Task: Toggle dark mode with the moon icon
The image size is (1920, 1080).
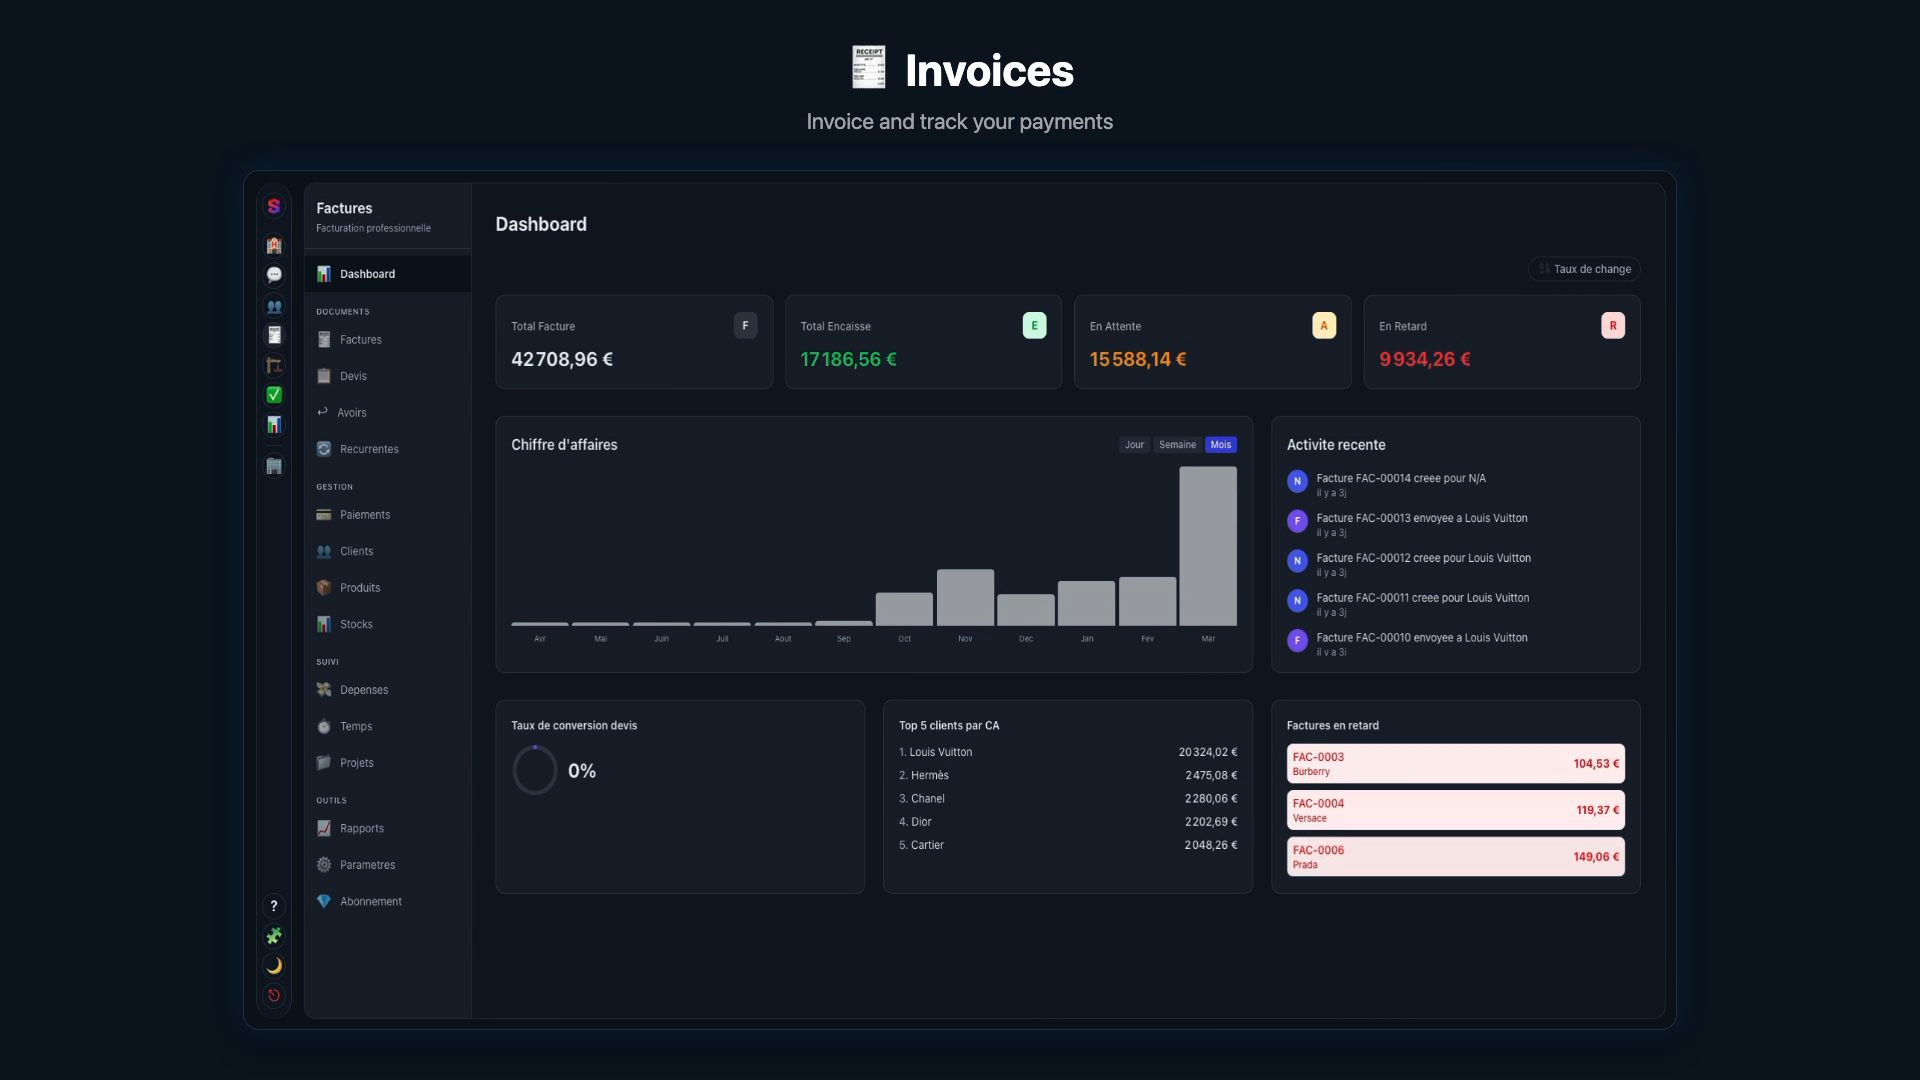Action: tap(274, 966)
